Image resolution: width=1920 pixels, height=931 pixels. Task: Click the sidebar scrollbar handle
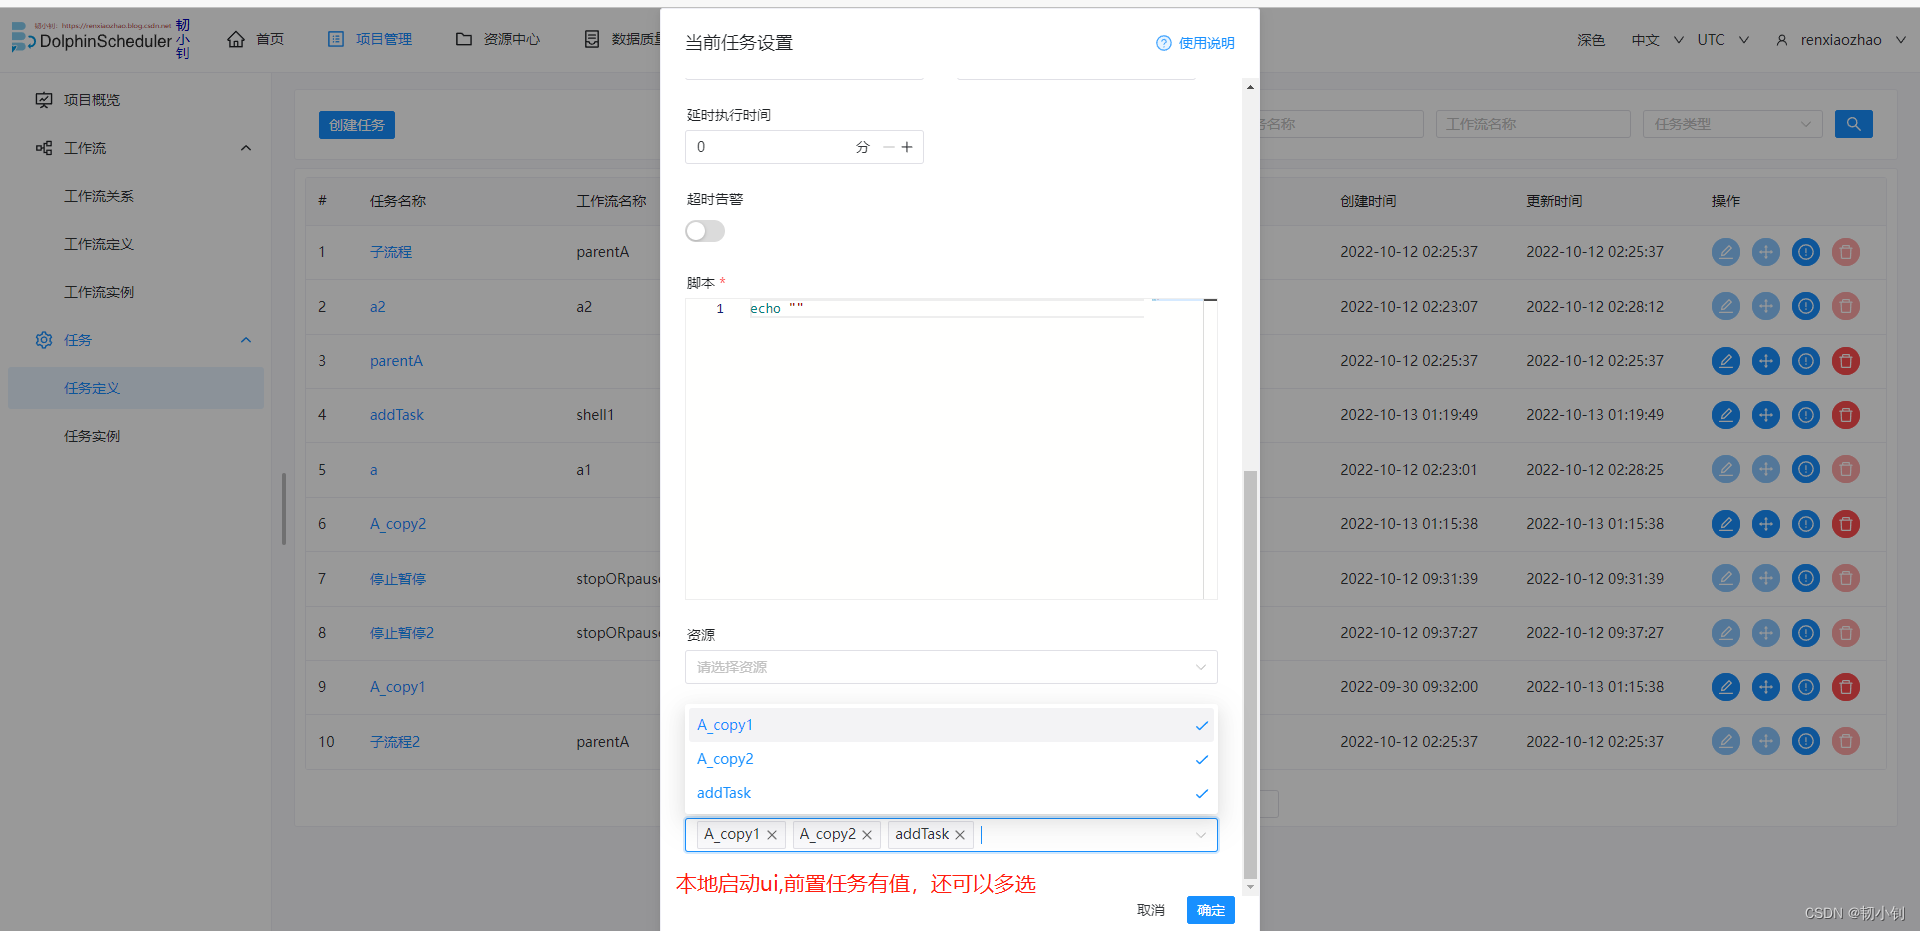284,509
